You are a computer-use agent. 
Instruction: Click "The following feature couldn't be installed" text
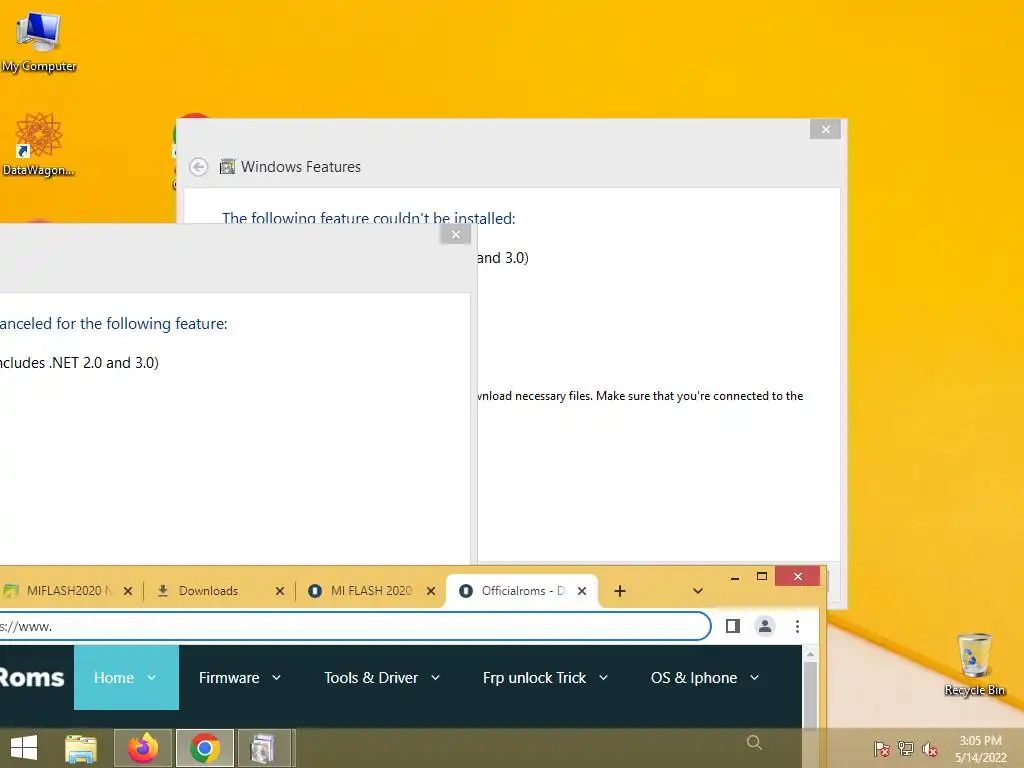click(368, 217)
